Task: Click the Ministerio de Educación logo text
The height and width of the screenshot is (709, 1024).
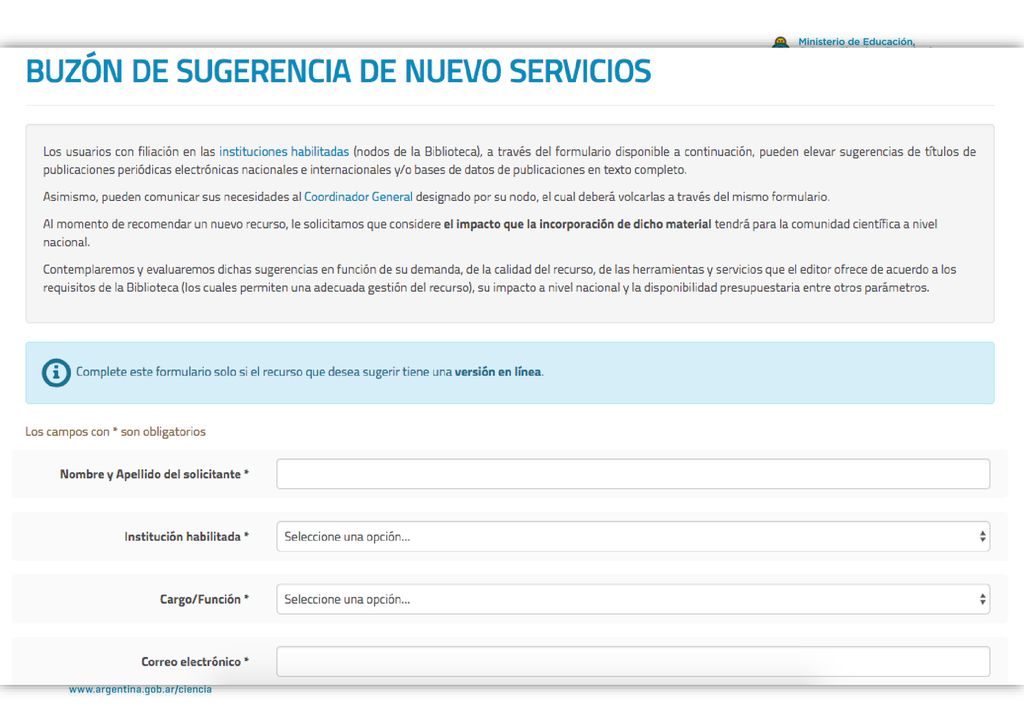Action: (x=856, y=42)
